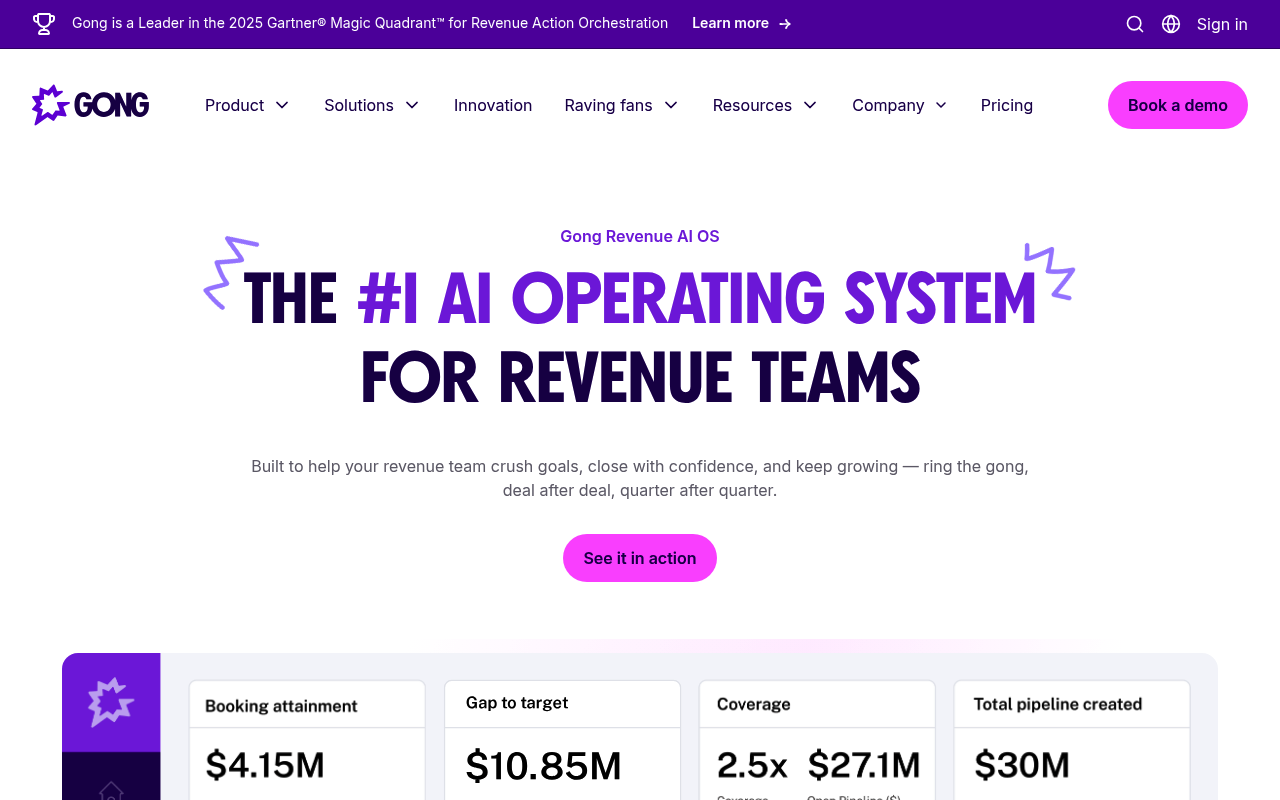
Task: Select the Gap to target card
Action: pyautogui.click(x=562, y=740)
